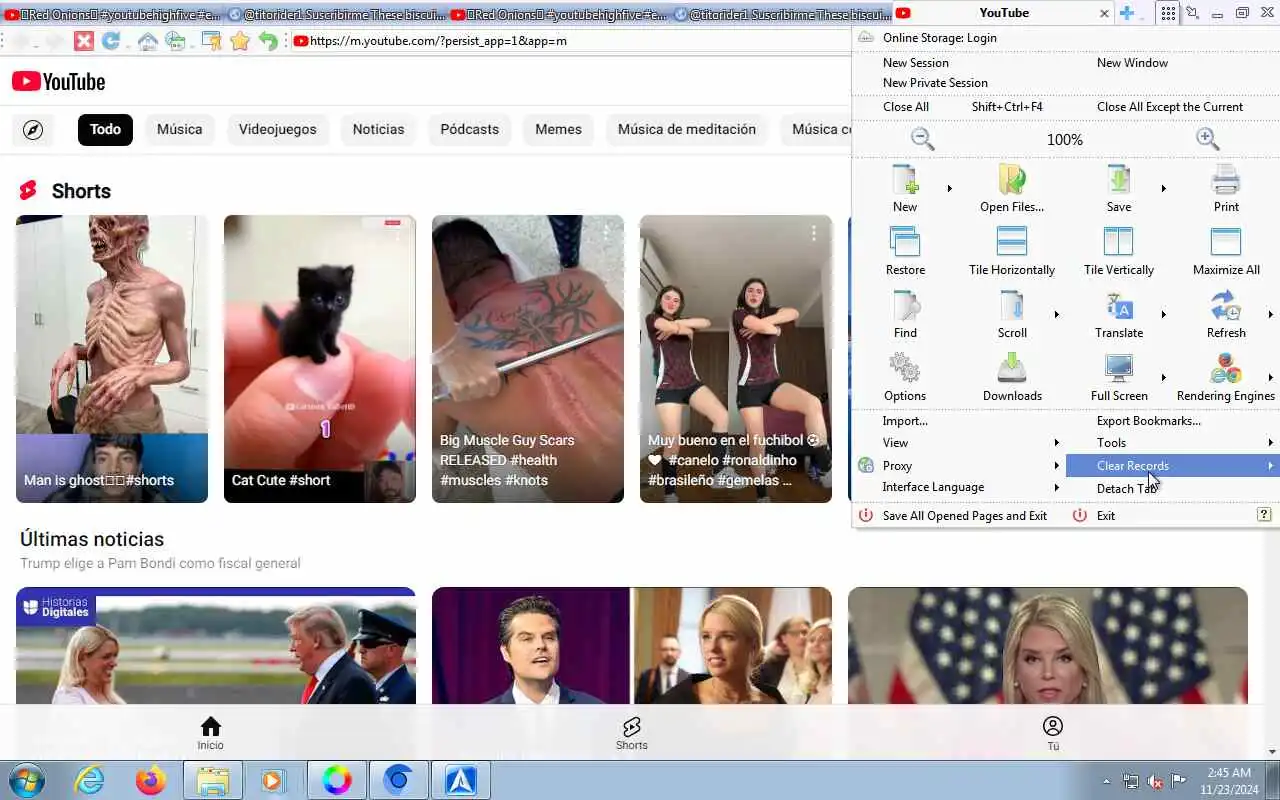Open the Clear Records submenu
The height and width of the screenshot is (800, 1280).
pyautogui.click(x=1172, y=466)
